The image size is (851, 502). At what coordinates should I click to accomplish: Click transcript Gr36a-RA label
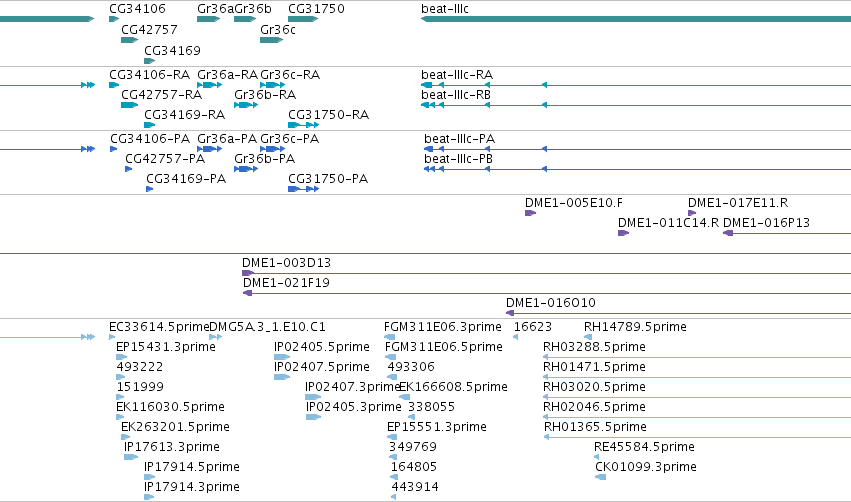pos(227,74)
